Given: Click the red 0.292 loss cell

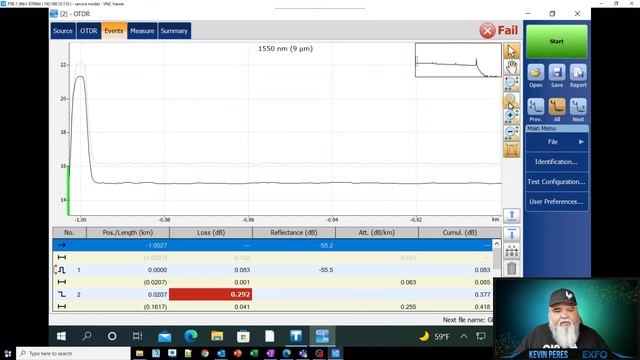Looking at the screenshot, I should (211, 294).
